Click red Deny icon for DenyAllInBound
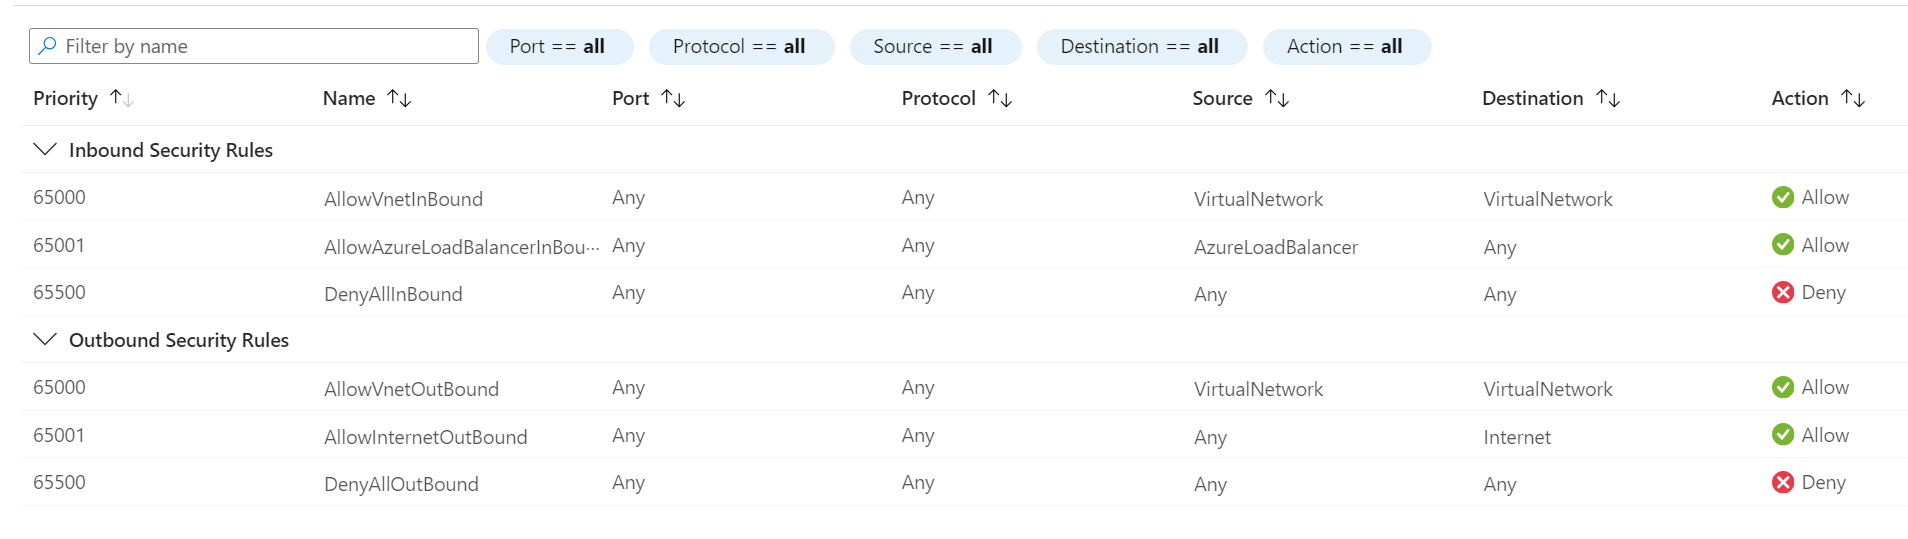Image resolution: width=1908 pixels, height=539 pixels. click(1782, 292)
